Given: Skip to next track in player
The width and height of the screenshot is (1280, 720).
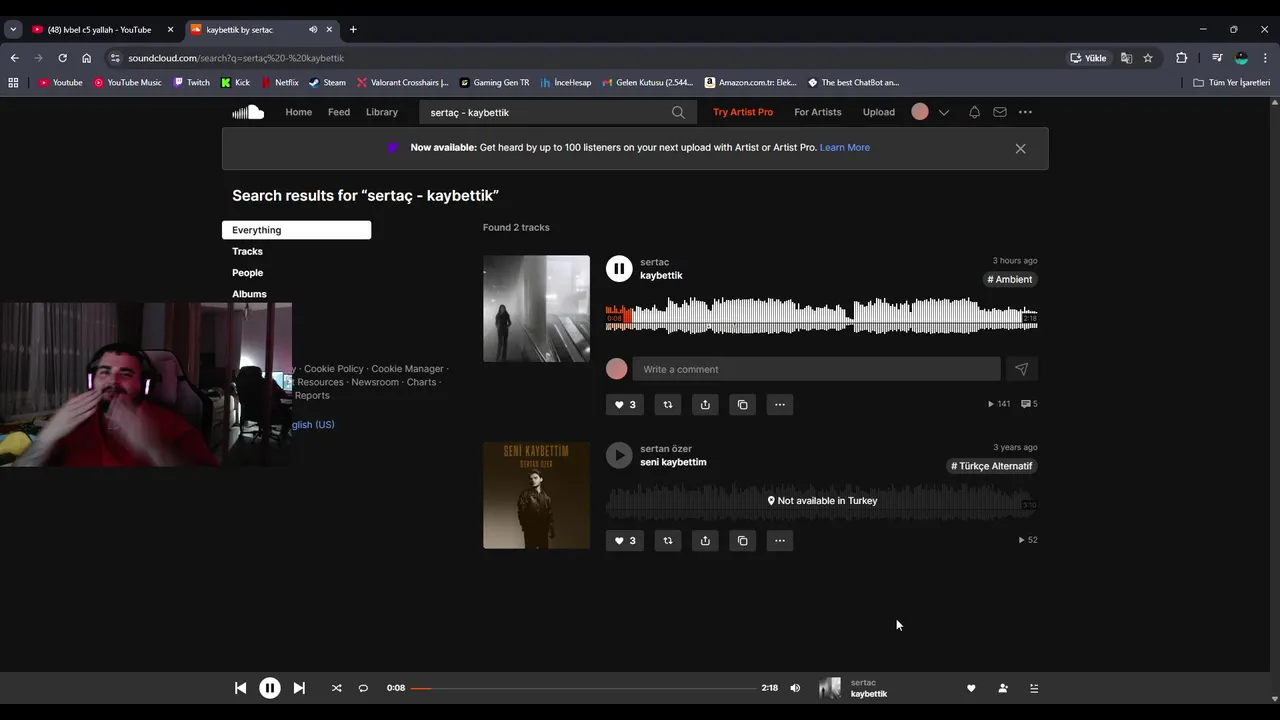Looking at the screenshot, I should coord(299,688).
